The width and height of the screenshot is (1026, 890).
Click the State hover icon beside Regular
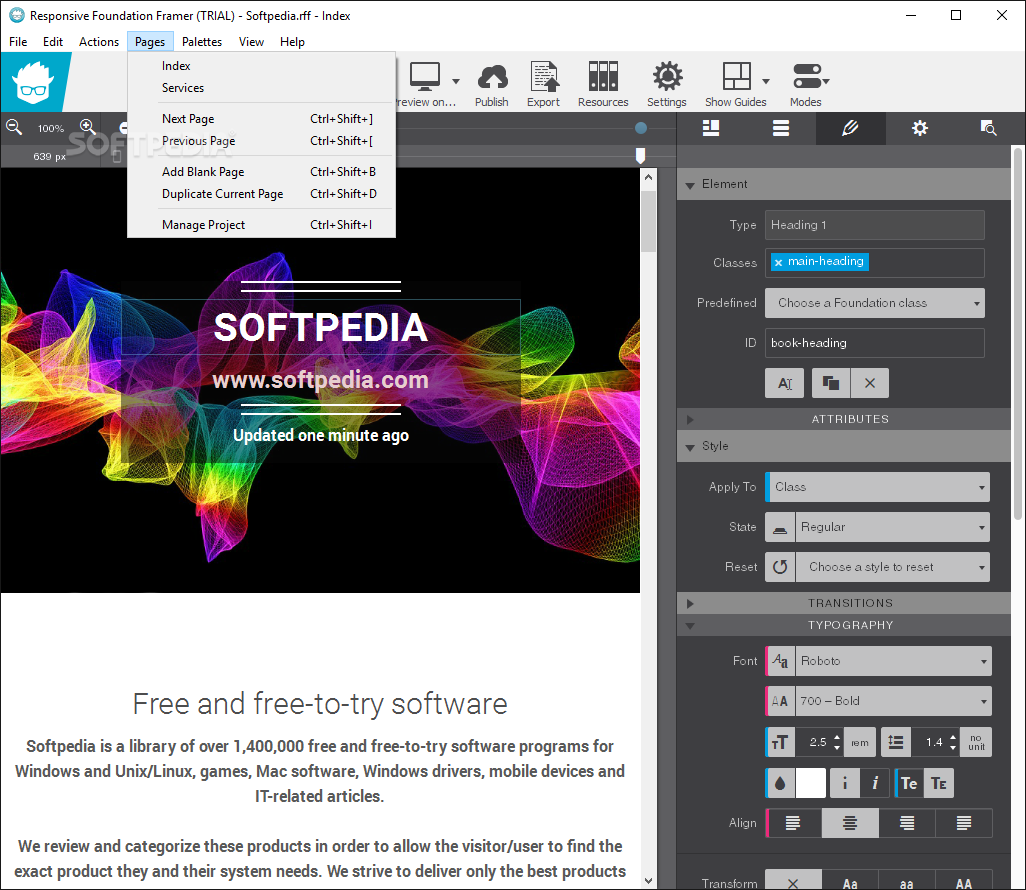[780, 527]
